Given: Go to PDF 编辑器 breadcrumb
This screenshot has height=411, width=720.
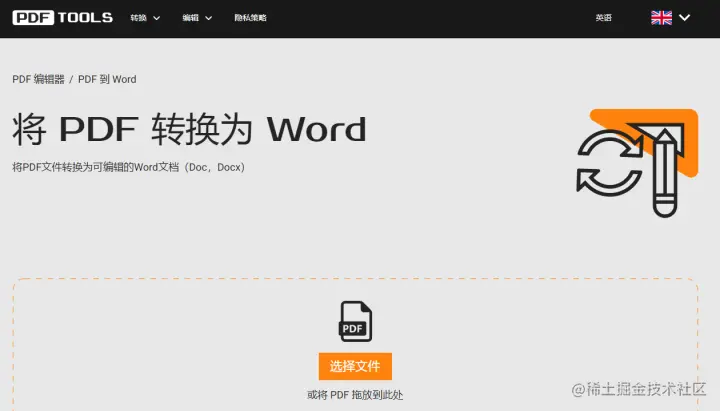Looking at the screenshot, I should point(38,79).
